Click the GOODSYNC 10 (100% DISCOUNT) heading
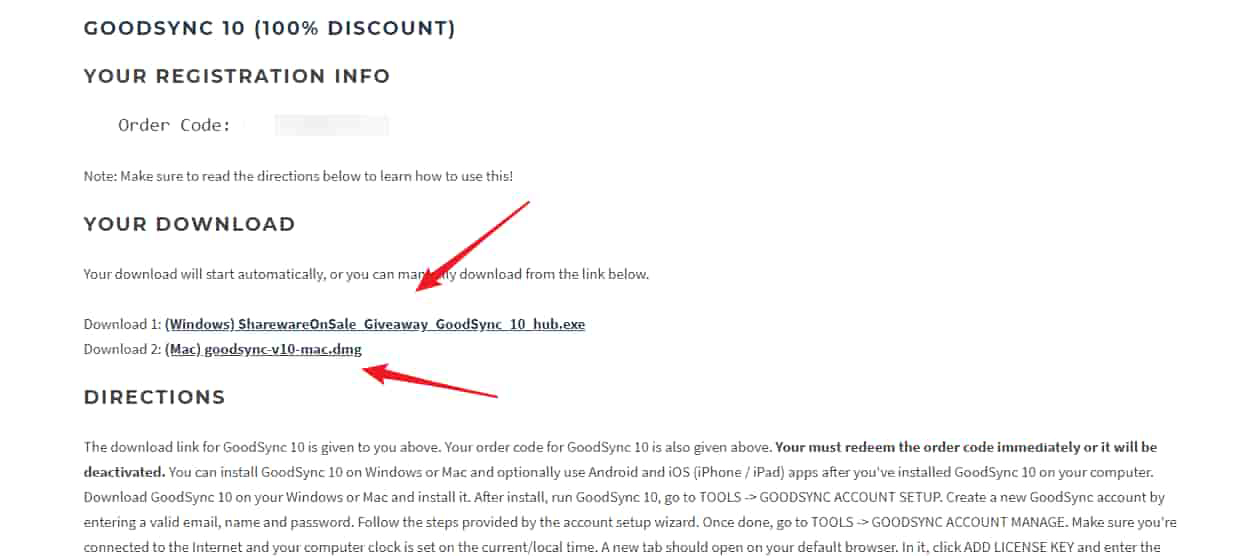 pyautogui.click(x=269, y=28)
